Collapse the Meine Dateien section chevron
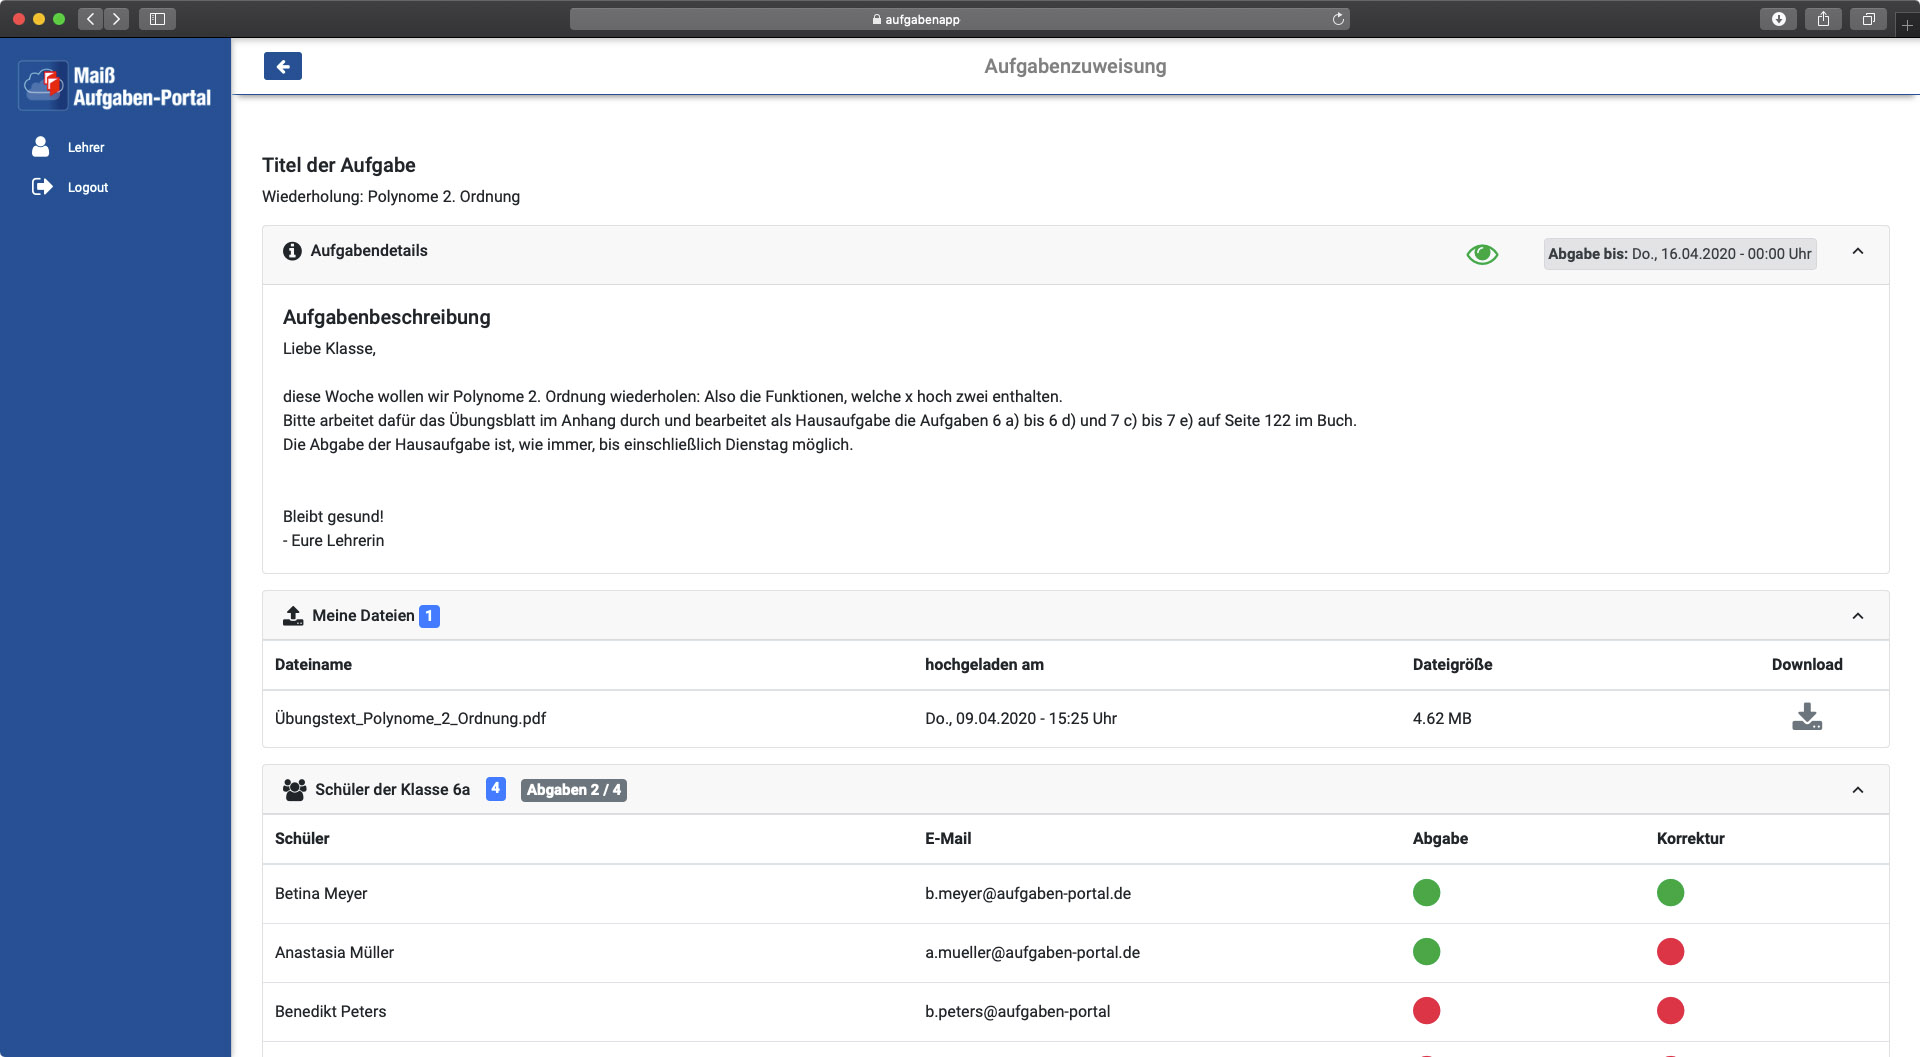This screenshot has height=1057, width=1920. (1858, 616)
